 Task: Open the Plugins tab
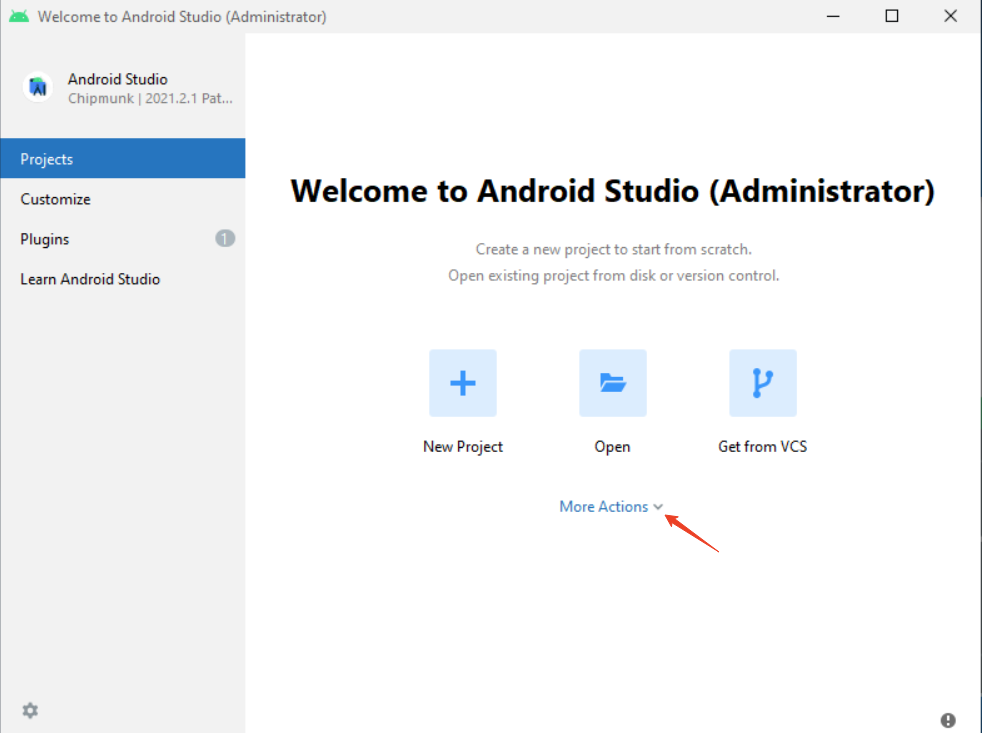tap(123, 239)
